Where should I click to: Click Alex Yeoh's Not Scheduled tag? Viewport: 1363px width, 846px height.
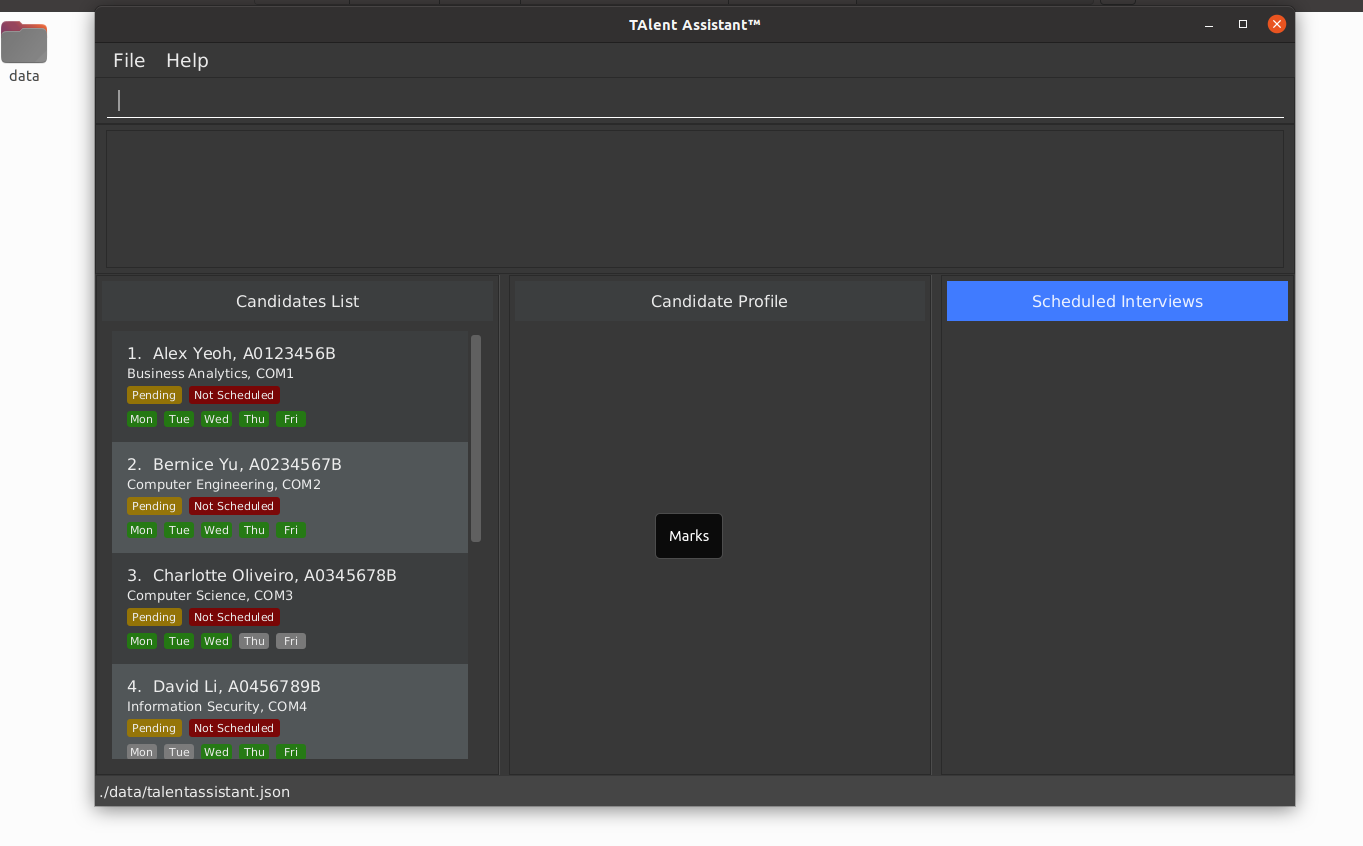click(x=234, y=395)
